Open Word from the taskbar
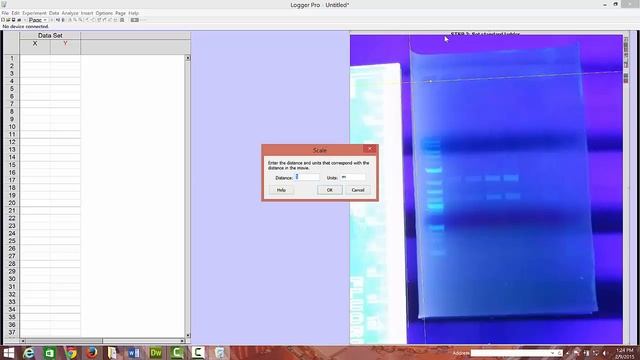This screenshot has height=360, width=640. point(134,353)
